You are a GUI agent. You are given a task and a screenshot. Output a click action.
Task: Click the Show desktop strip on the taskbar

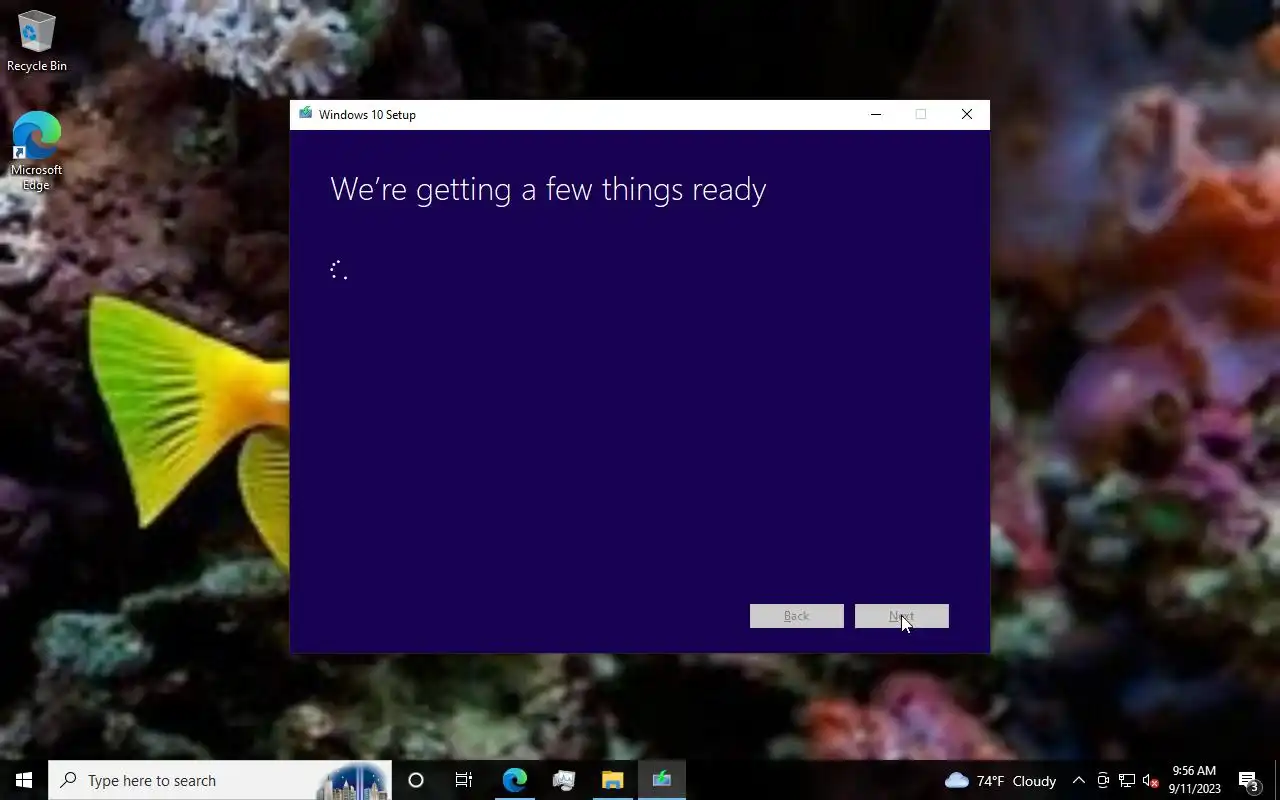point(1277,780)
